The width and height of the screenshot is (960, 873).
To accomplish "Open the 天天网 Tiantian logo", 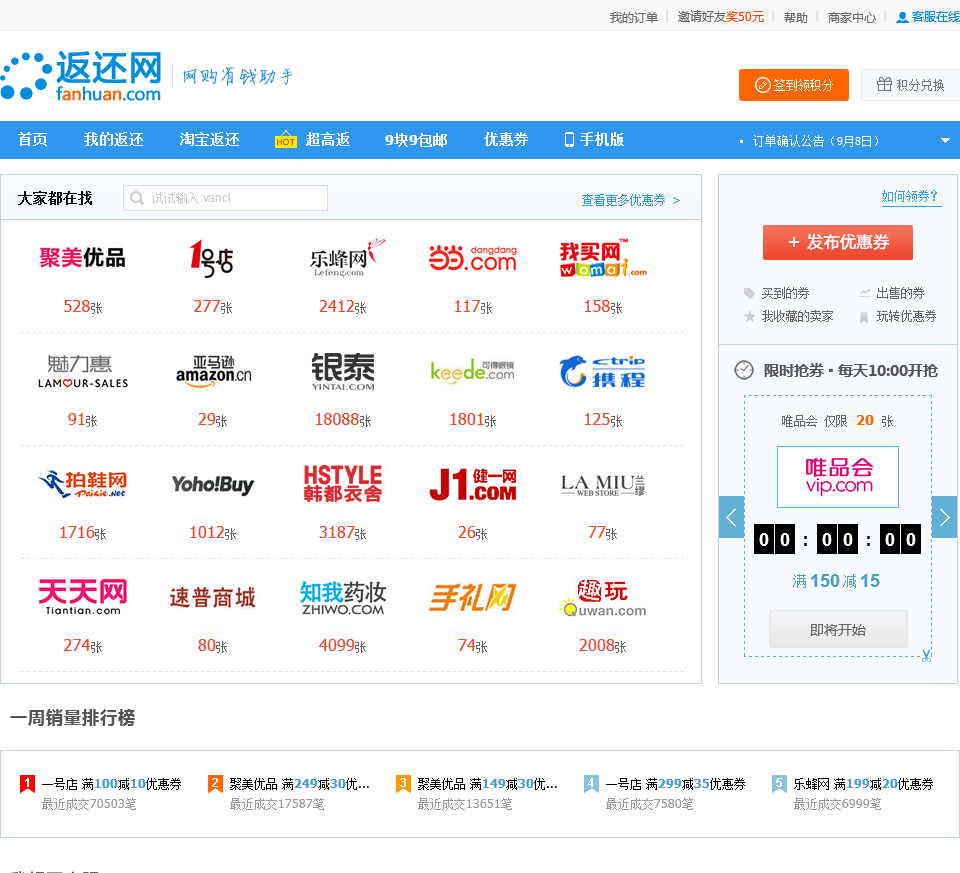I will (83, 597).
